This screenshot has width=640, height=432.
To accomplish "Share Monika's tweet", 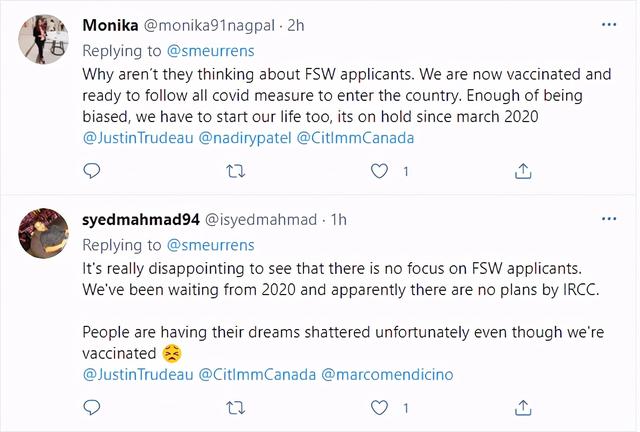I will pos(522,171).
